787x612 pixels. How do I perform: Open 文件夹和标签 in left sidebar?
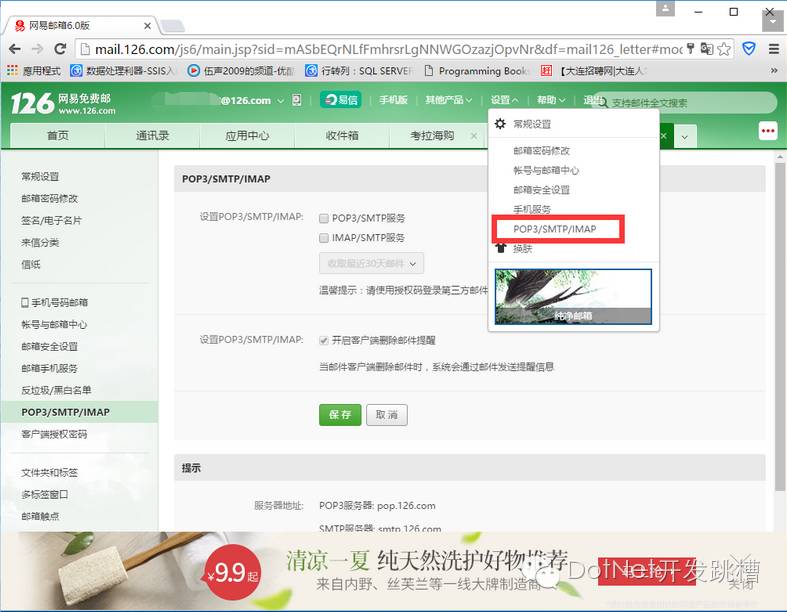coord(49,472)
